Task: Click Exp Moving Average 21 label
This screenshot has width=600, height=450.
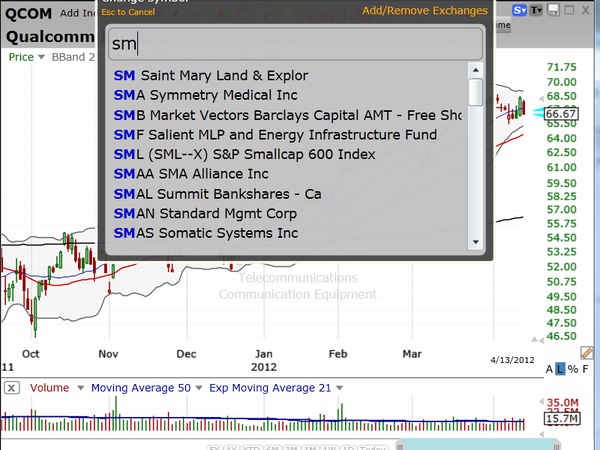Action: (270, 388)
